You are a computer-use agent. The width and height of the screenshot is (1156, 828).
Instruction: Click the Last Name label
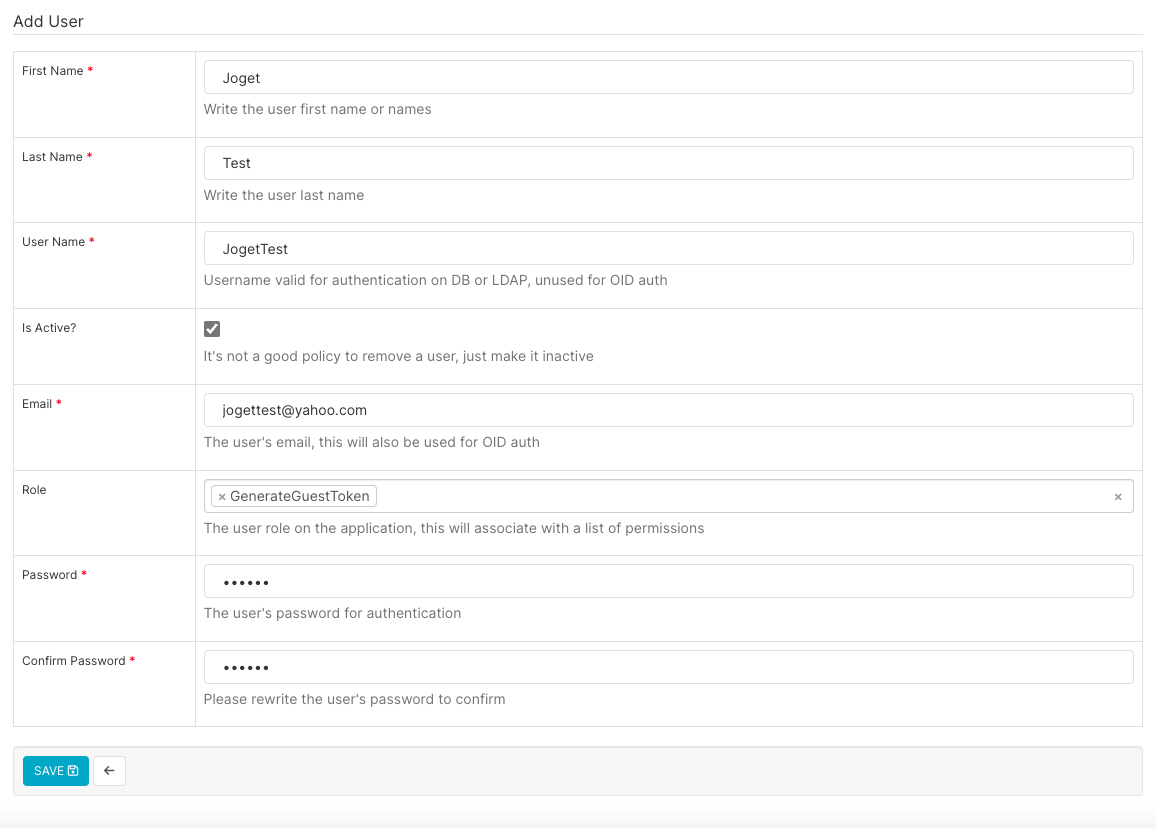click(52, 157)
